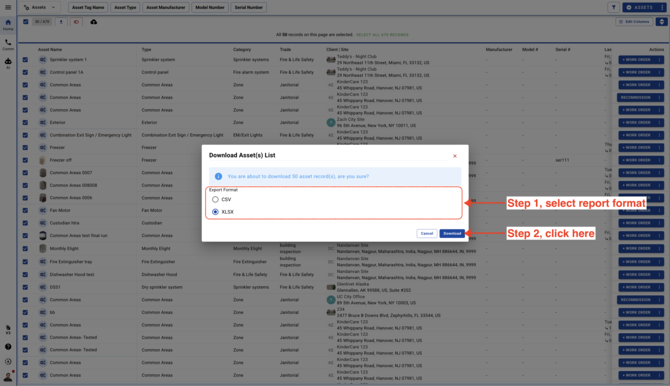The width and height of the screenshot is (670, 386).
Task: Click the Control panel 1A asset icon
Action: [43, 72]
